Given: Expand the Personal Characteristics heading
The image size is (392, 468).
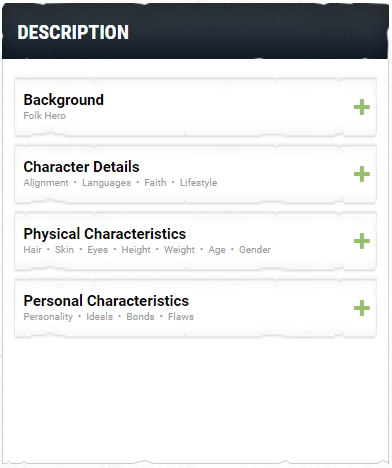Looking at the screenshot, I should tap(106, 301).
